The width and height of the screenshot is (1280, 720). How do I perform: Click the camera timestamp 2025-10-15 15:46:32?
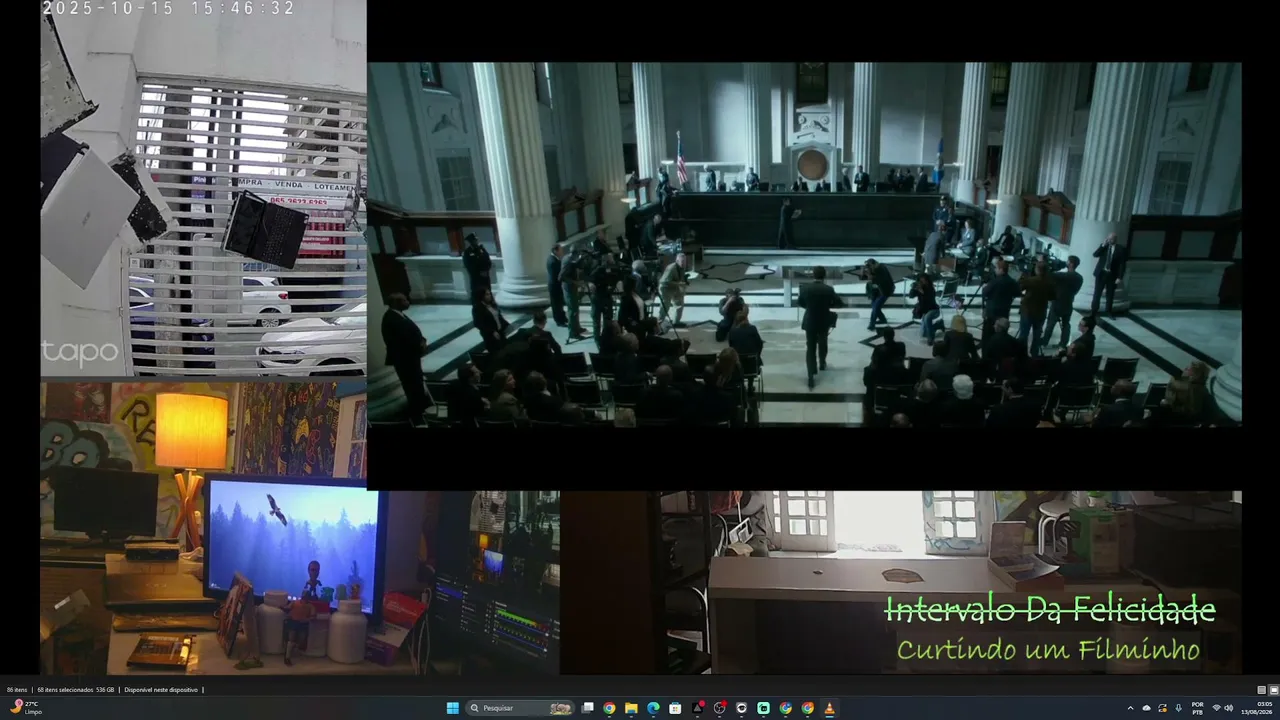169,8
